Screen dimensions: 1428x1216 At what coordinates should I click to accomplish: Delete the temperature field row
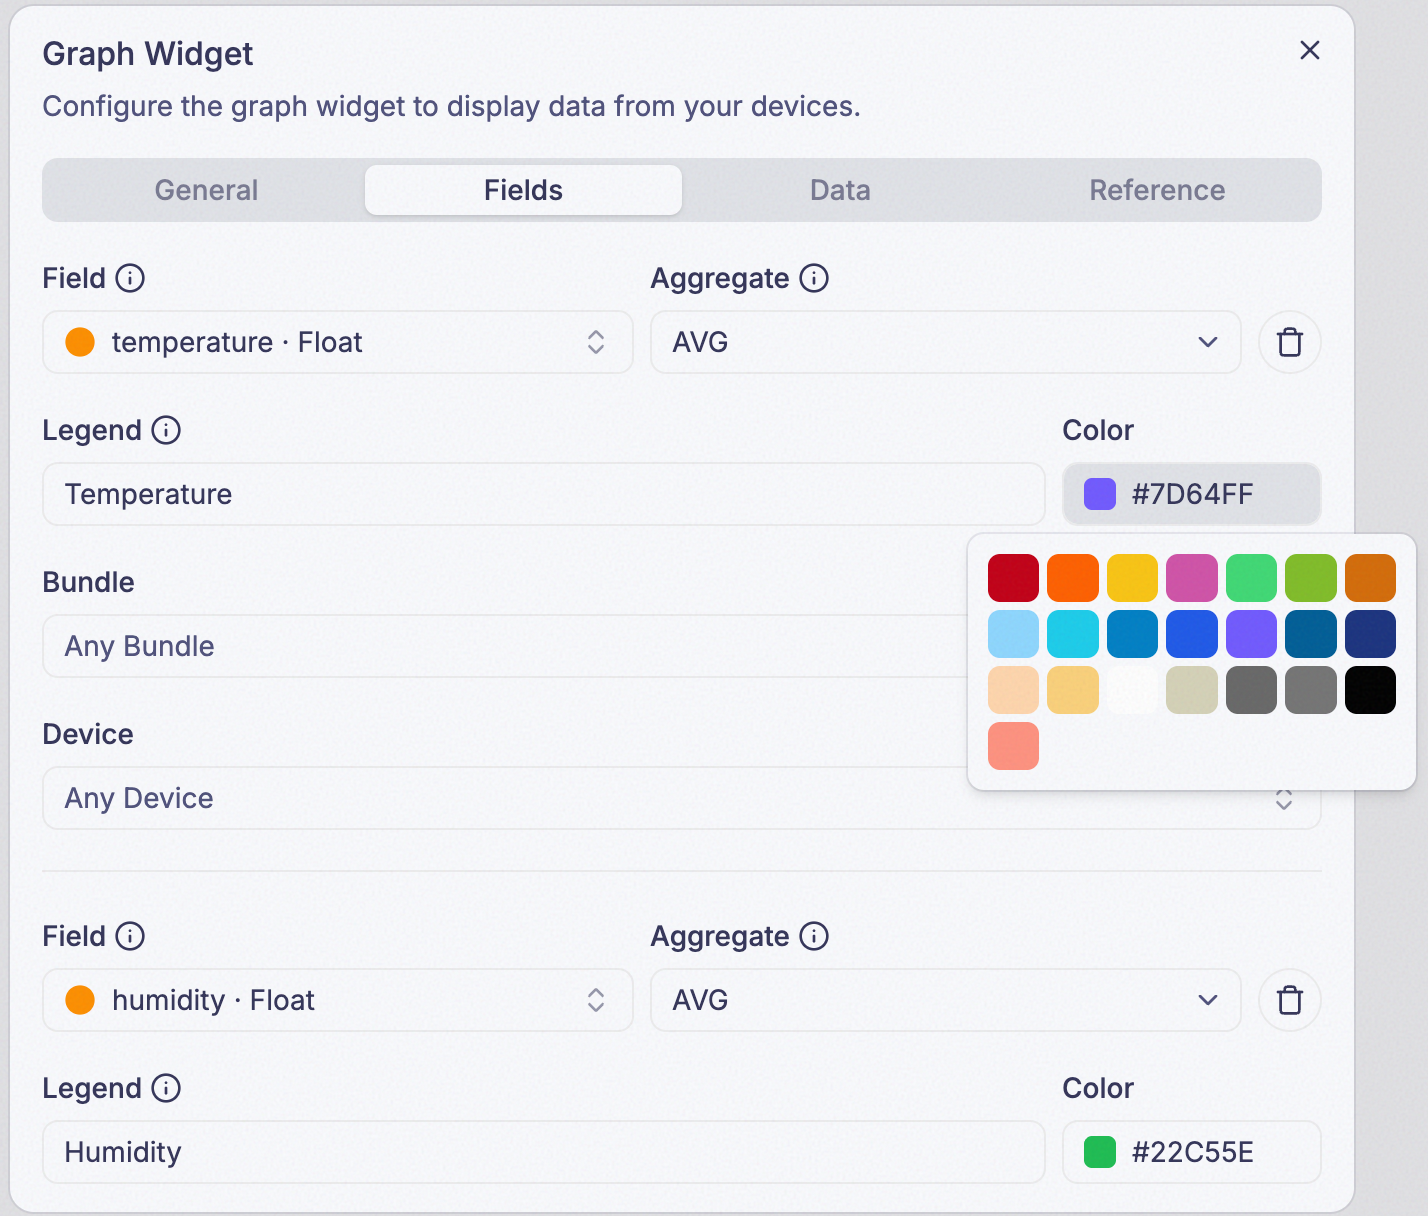pyautogui.click(x=1290, y=342)
